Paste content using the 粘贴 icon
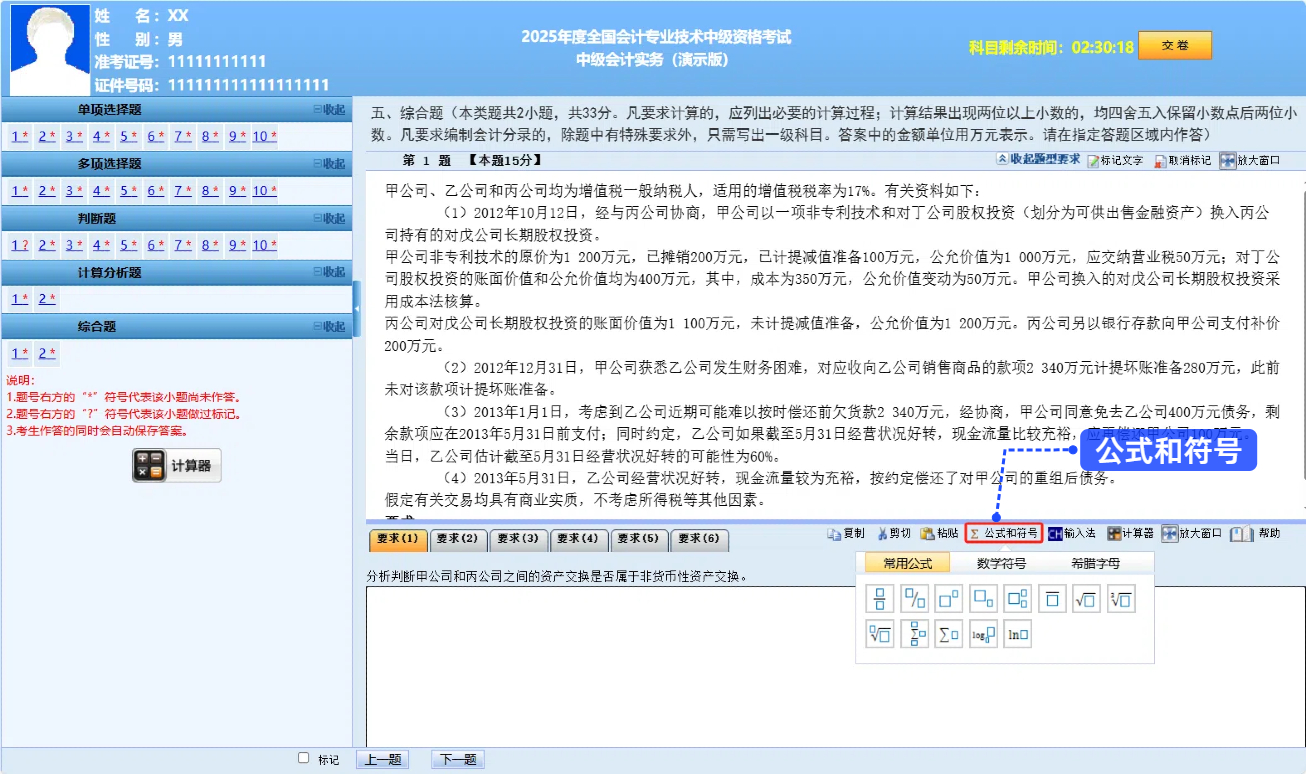 942,533
